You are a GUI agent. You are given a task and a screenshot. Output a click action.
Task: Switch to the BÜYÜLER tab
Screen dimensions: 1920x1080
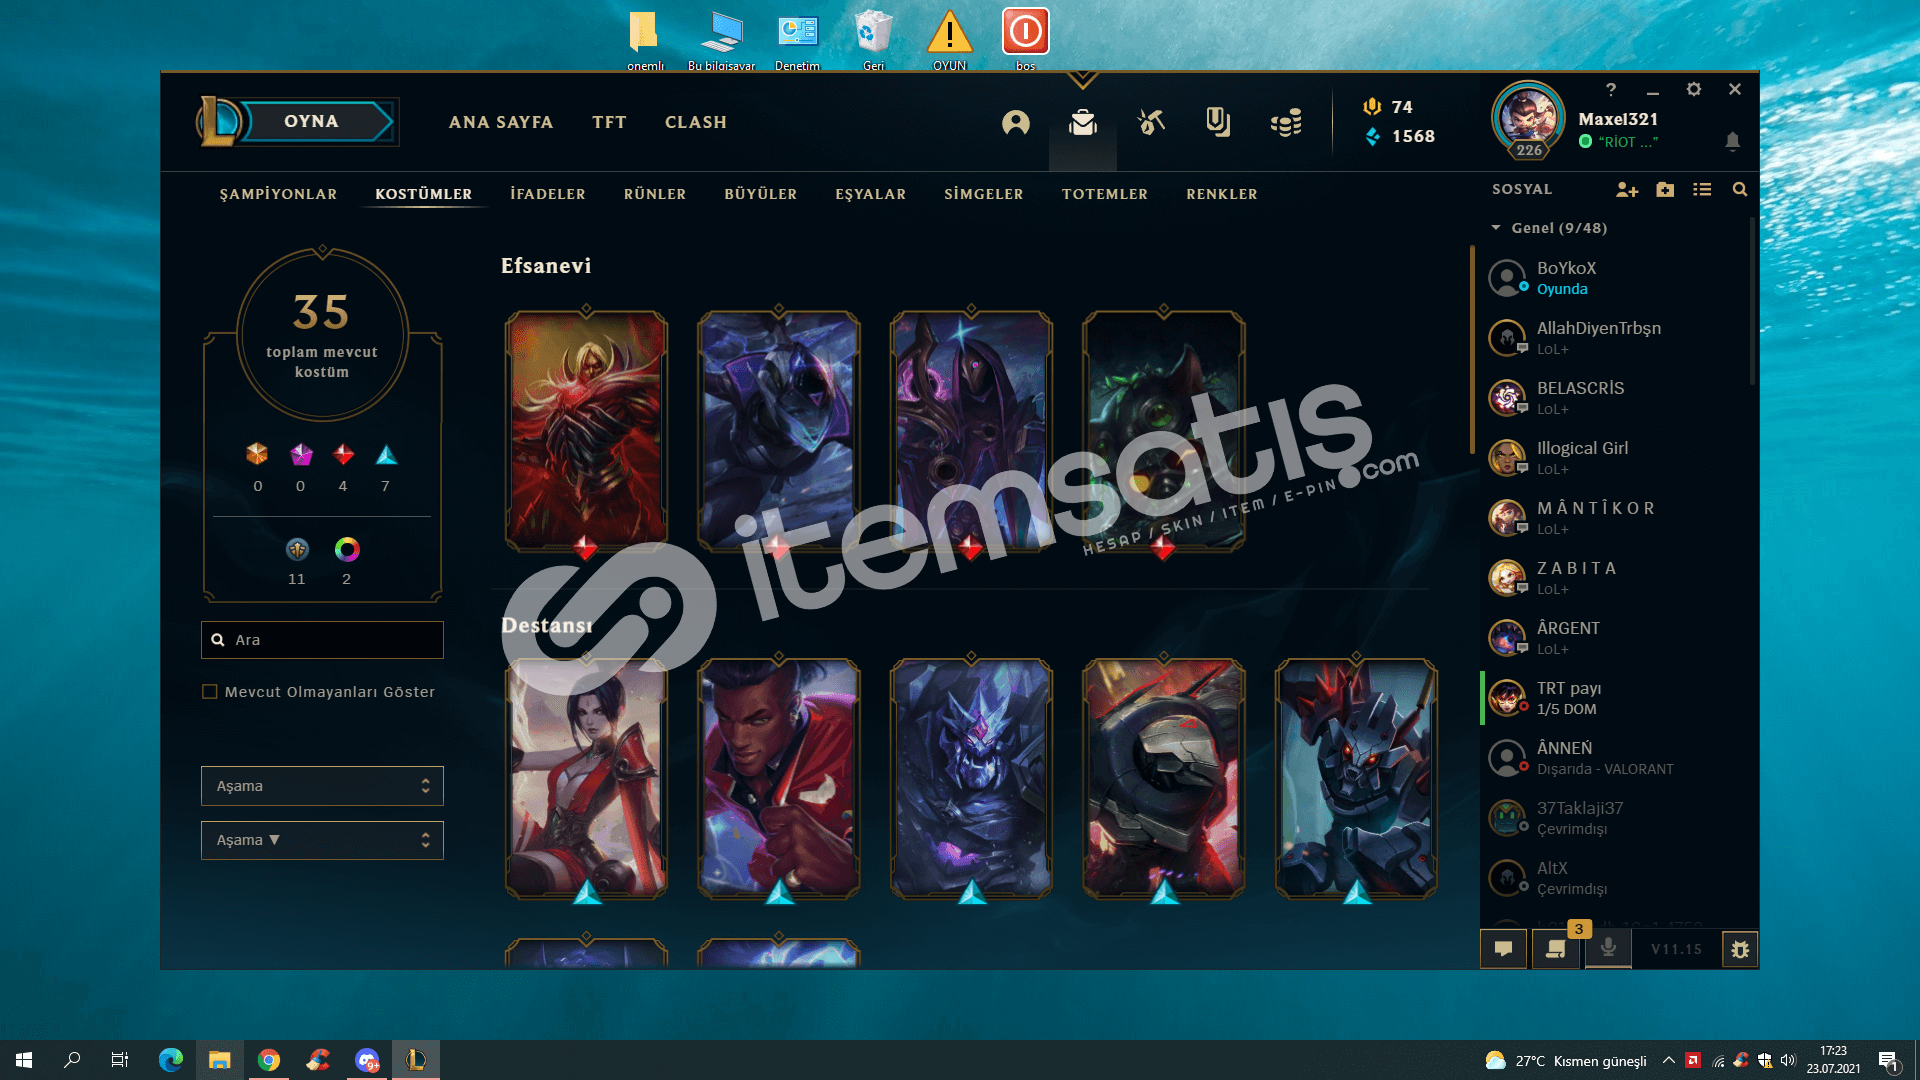[761, 194]
